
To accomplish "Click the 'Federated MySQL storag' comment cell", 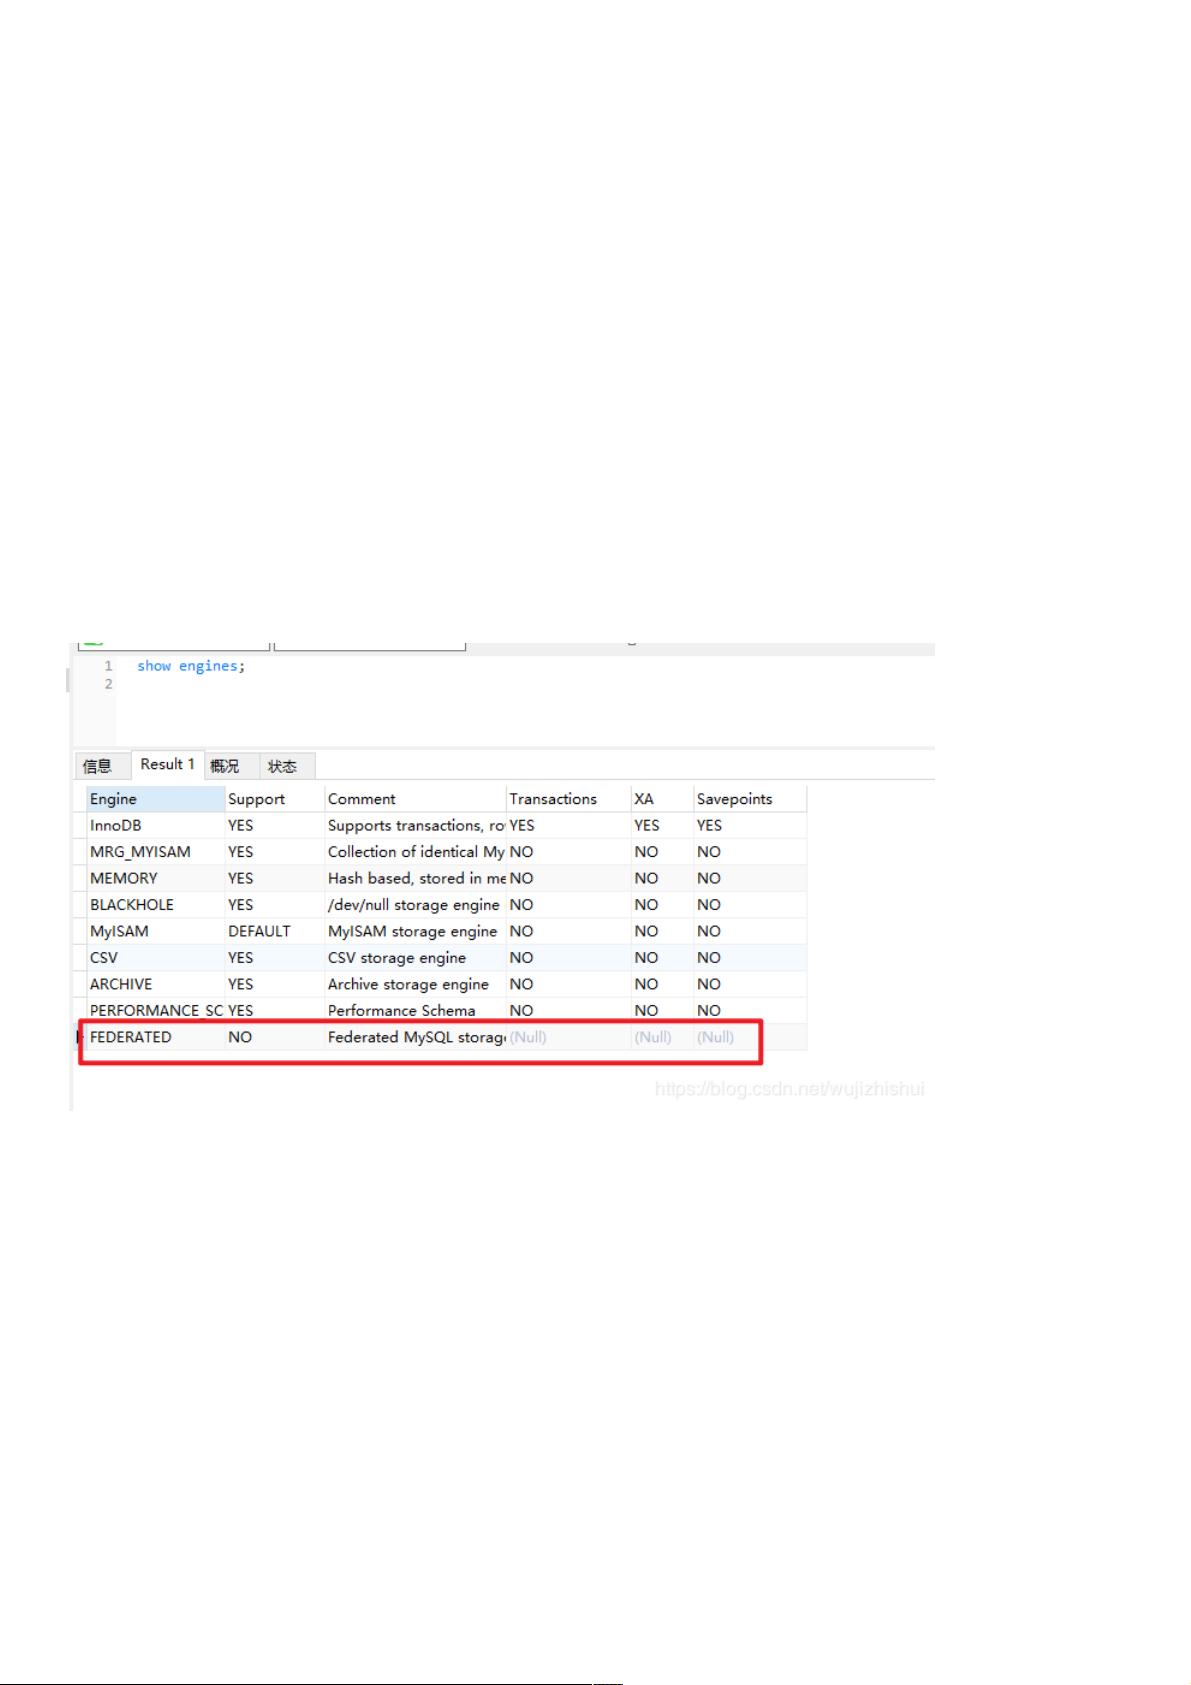I will pos(415,1037).
